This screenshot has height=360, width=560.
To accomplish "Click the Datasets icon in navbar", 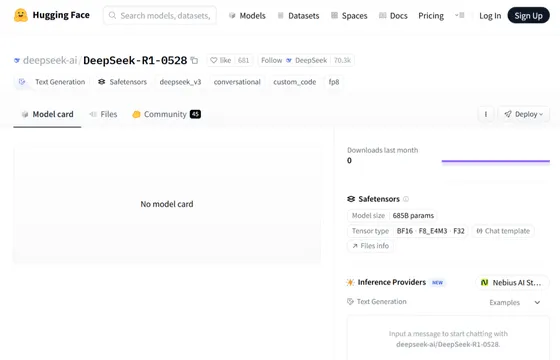I will 281,15.
